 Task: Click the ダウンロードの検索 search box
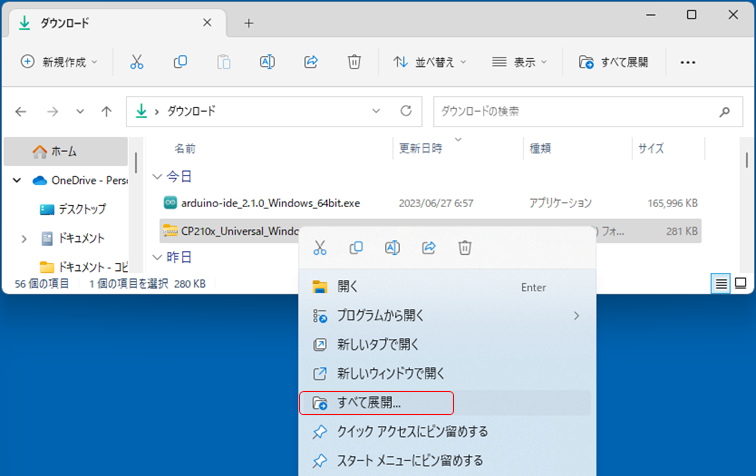click(x=586, y=111)
